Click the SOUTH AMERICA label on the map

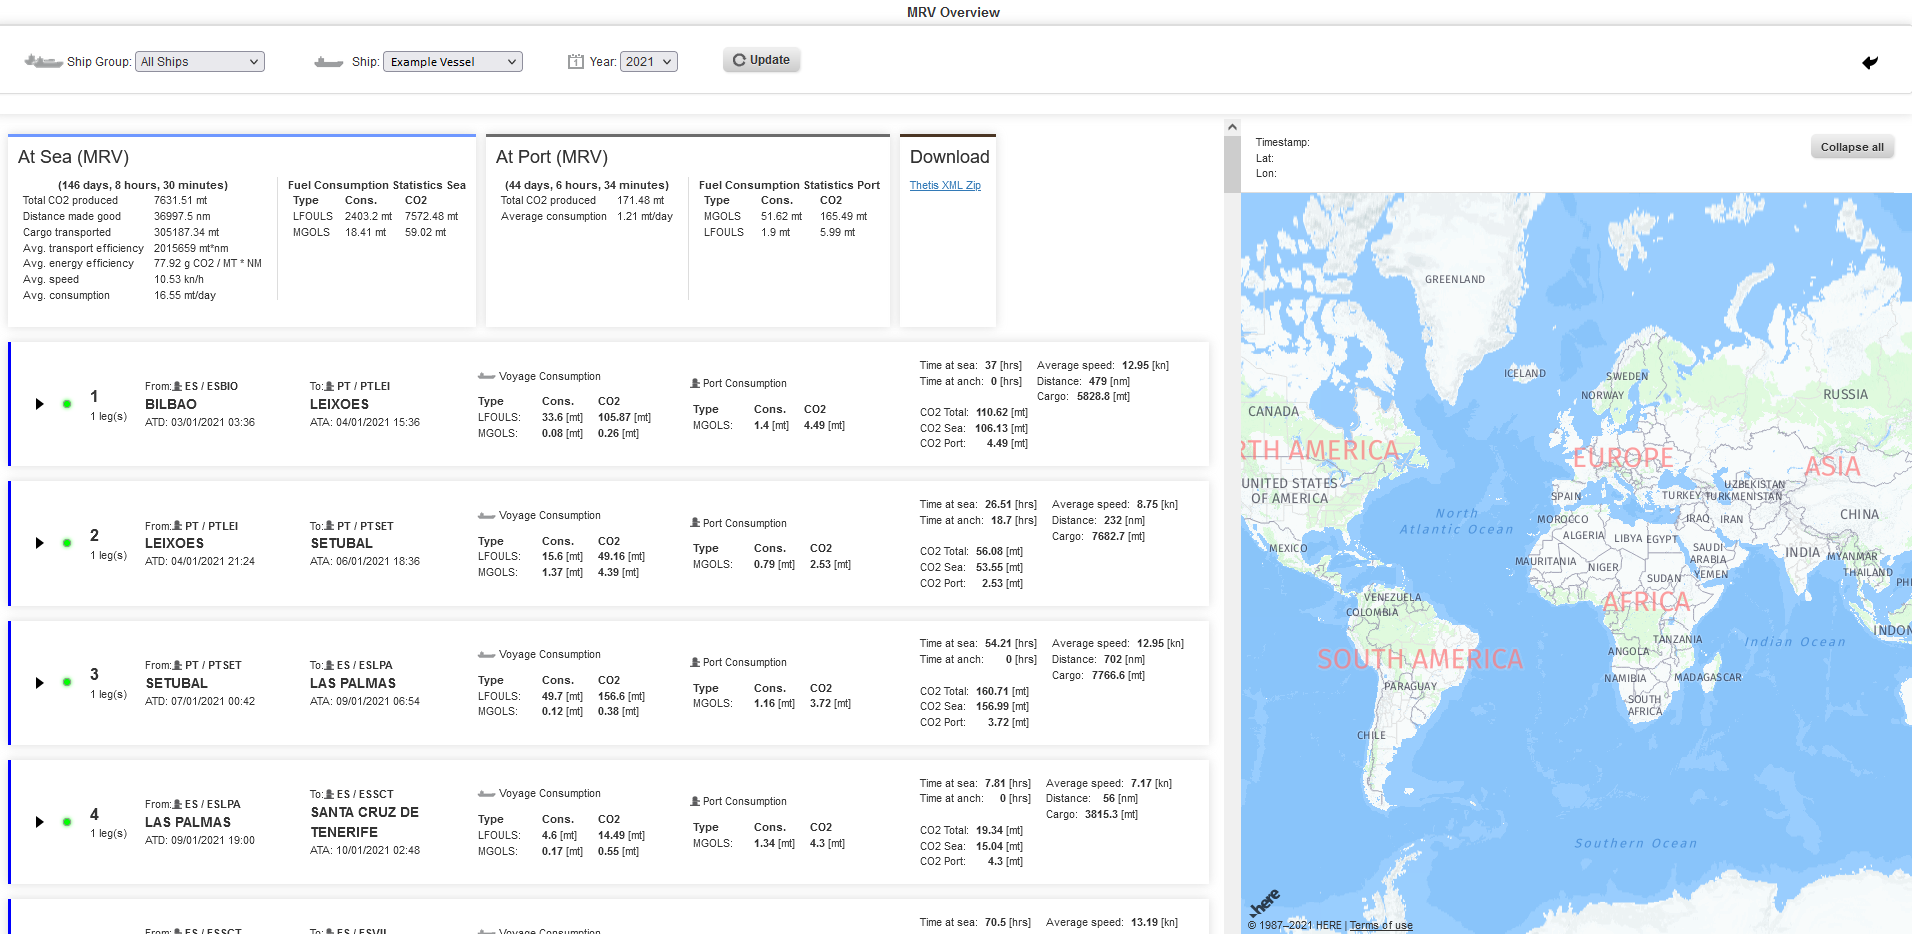(1420, 659)
